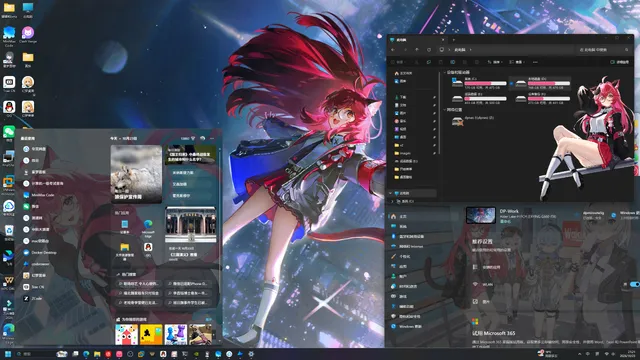The width and height of the screenshot is (640, 360).
Task: Open Docker Desktop from the recent apps list
Action: 40,253
